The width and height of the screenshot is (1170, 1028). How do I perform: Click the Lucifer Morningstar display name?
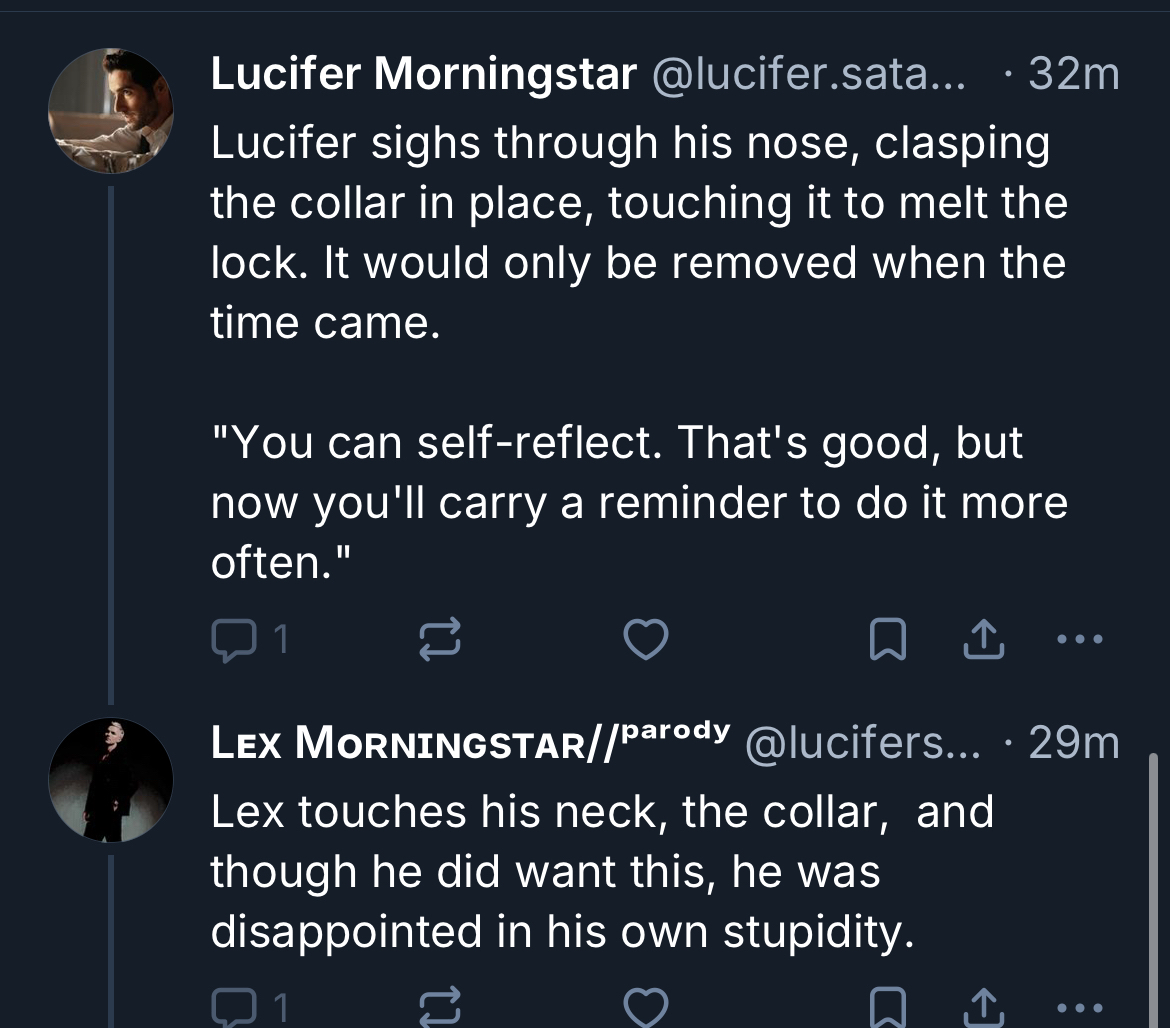pyautogui.click(x=423, y=74)
